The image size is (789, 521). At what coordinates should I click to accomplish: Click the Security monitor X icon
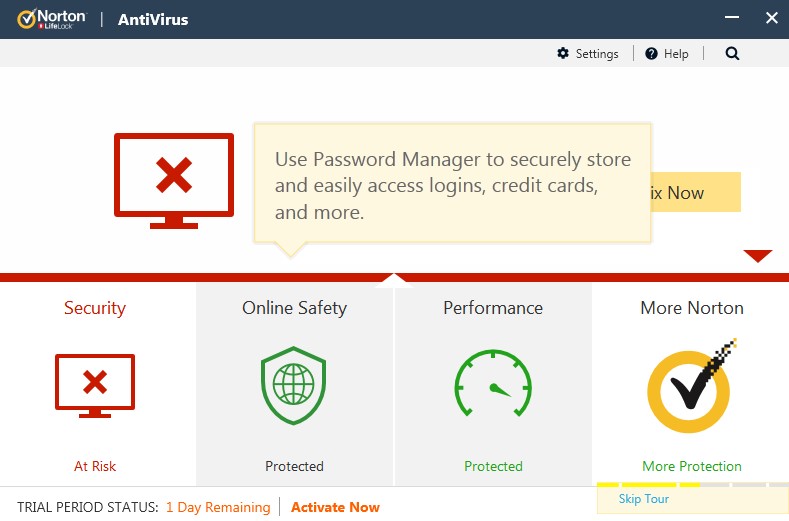pos(95,386)
